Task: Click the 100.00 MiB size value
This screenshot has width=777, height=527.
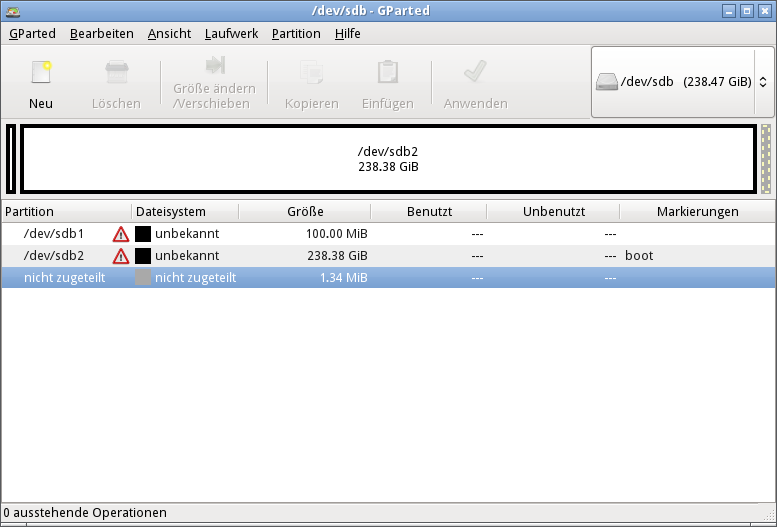Action: tap(336, 234)
